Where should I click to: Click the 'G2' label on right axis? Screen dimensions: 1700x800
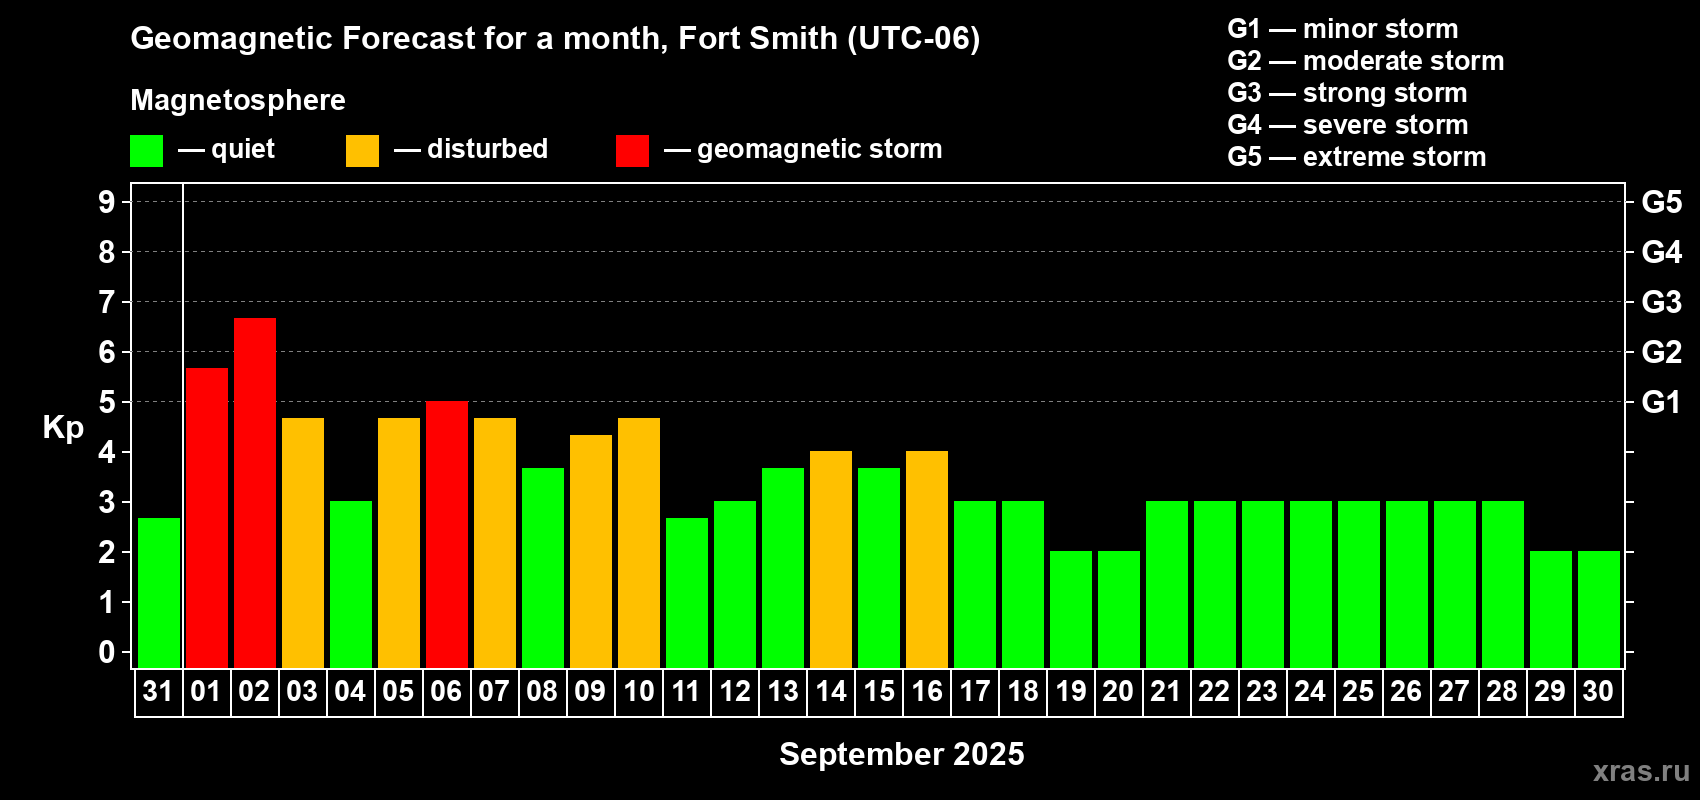1662,352
